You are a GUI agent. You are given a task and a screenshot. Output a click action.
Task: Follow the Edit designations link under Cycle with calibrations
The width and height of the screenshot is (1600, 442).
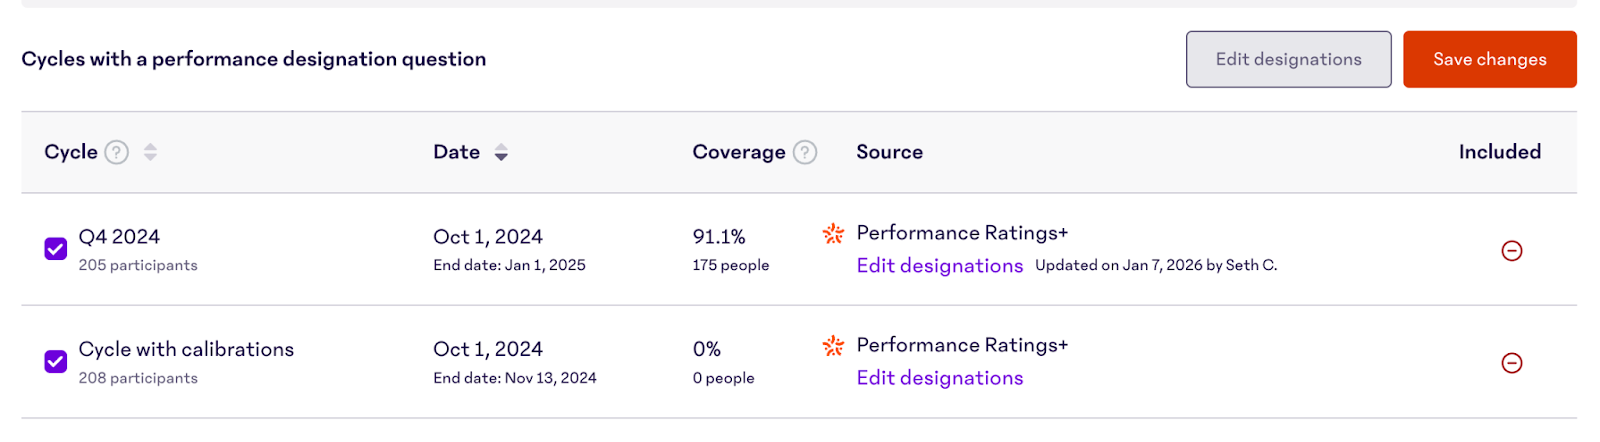(x=939, y=378)
